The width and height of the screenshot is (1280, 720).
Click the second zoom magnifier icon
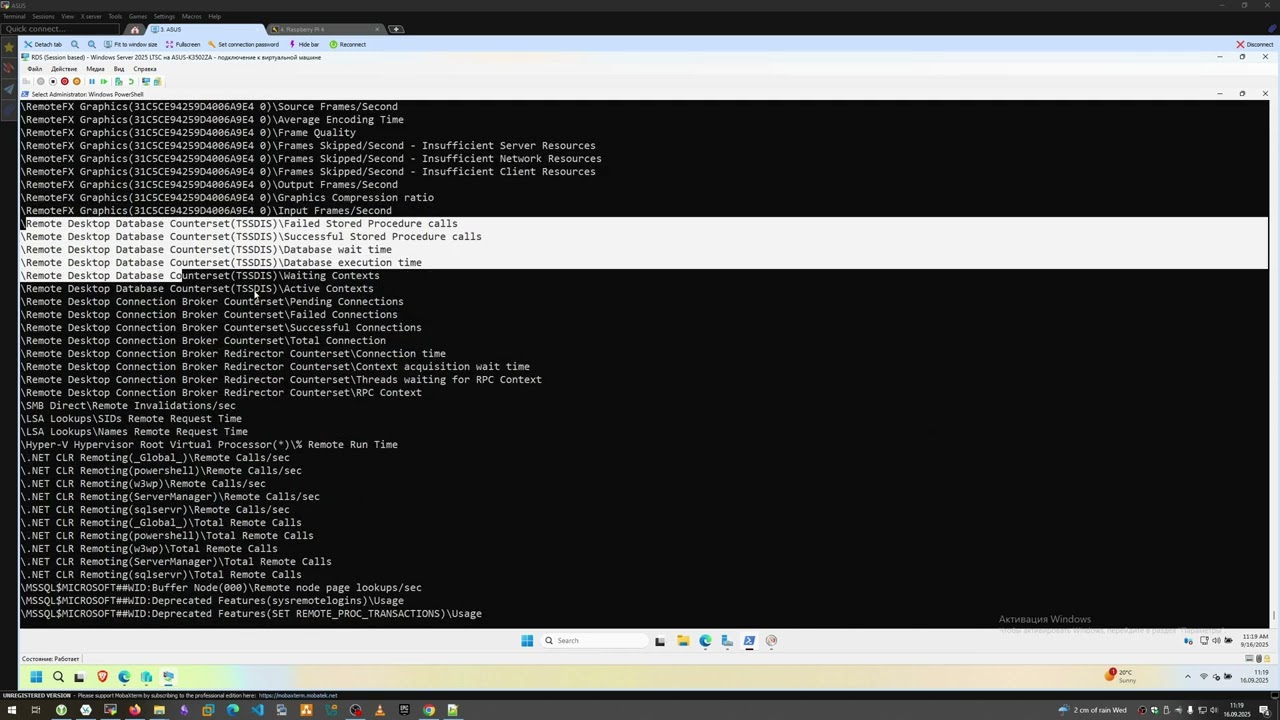(92, 44)
